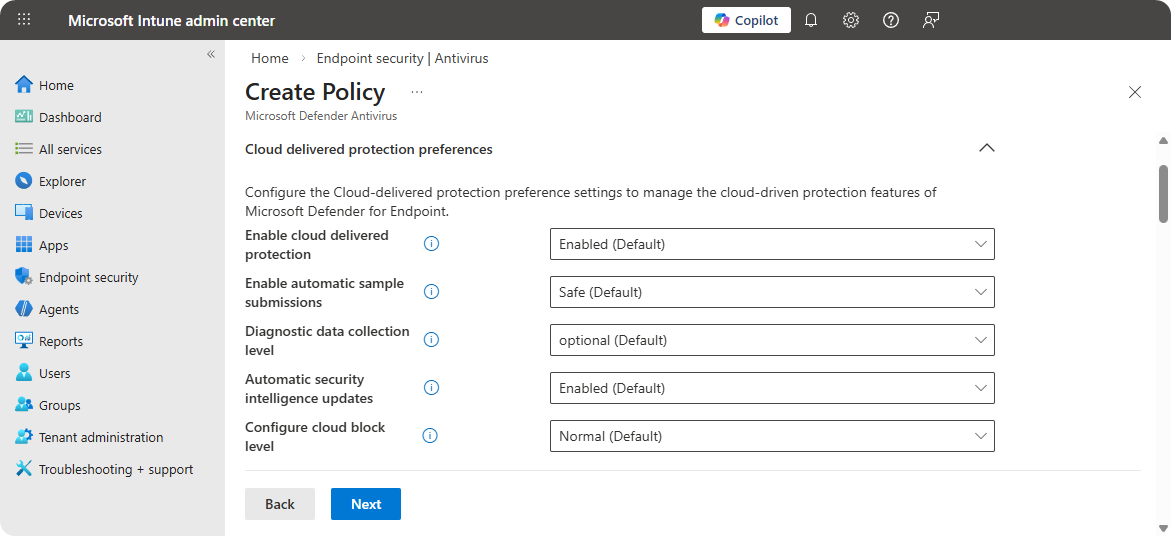The height and width of the screenshot is (536, 1171).
Task: Collapse the left navigation sidebar
Action: point(211,54)
